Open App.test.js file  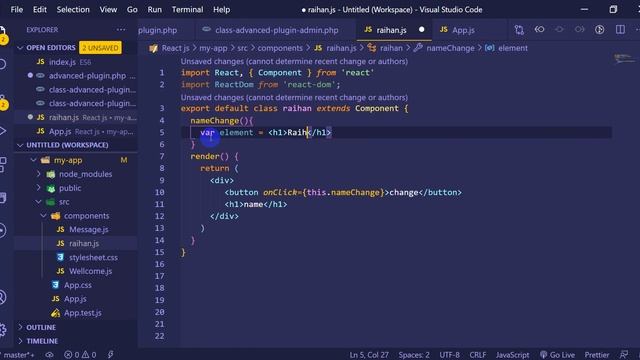click(x=82, y=313)
